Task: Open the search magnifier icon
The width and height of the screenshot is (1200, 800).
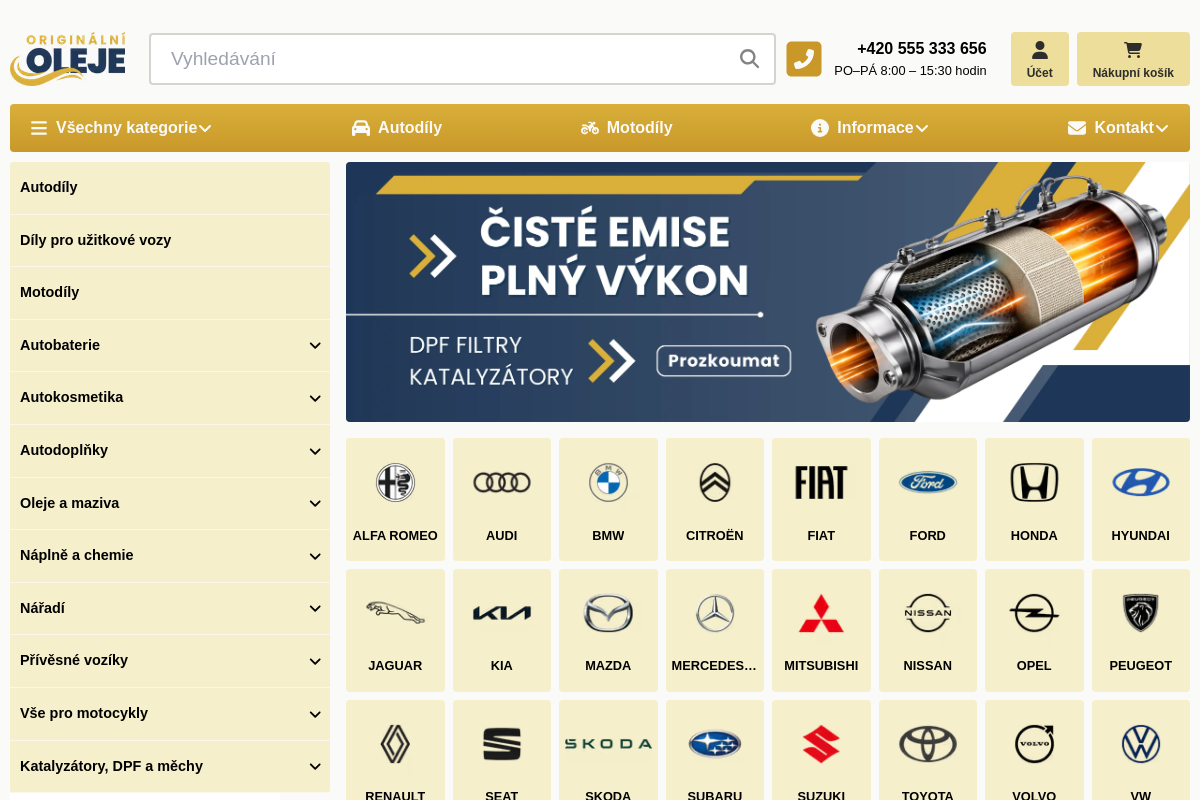Action: pyautogui.click(x=749, y=58)
